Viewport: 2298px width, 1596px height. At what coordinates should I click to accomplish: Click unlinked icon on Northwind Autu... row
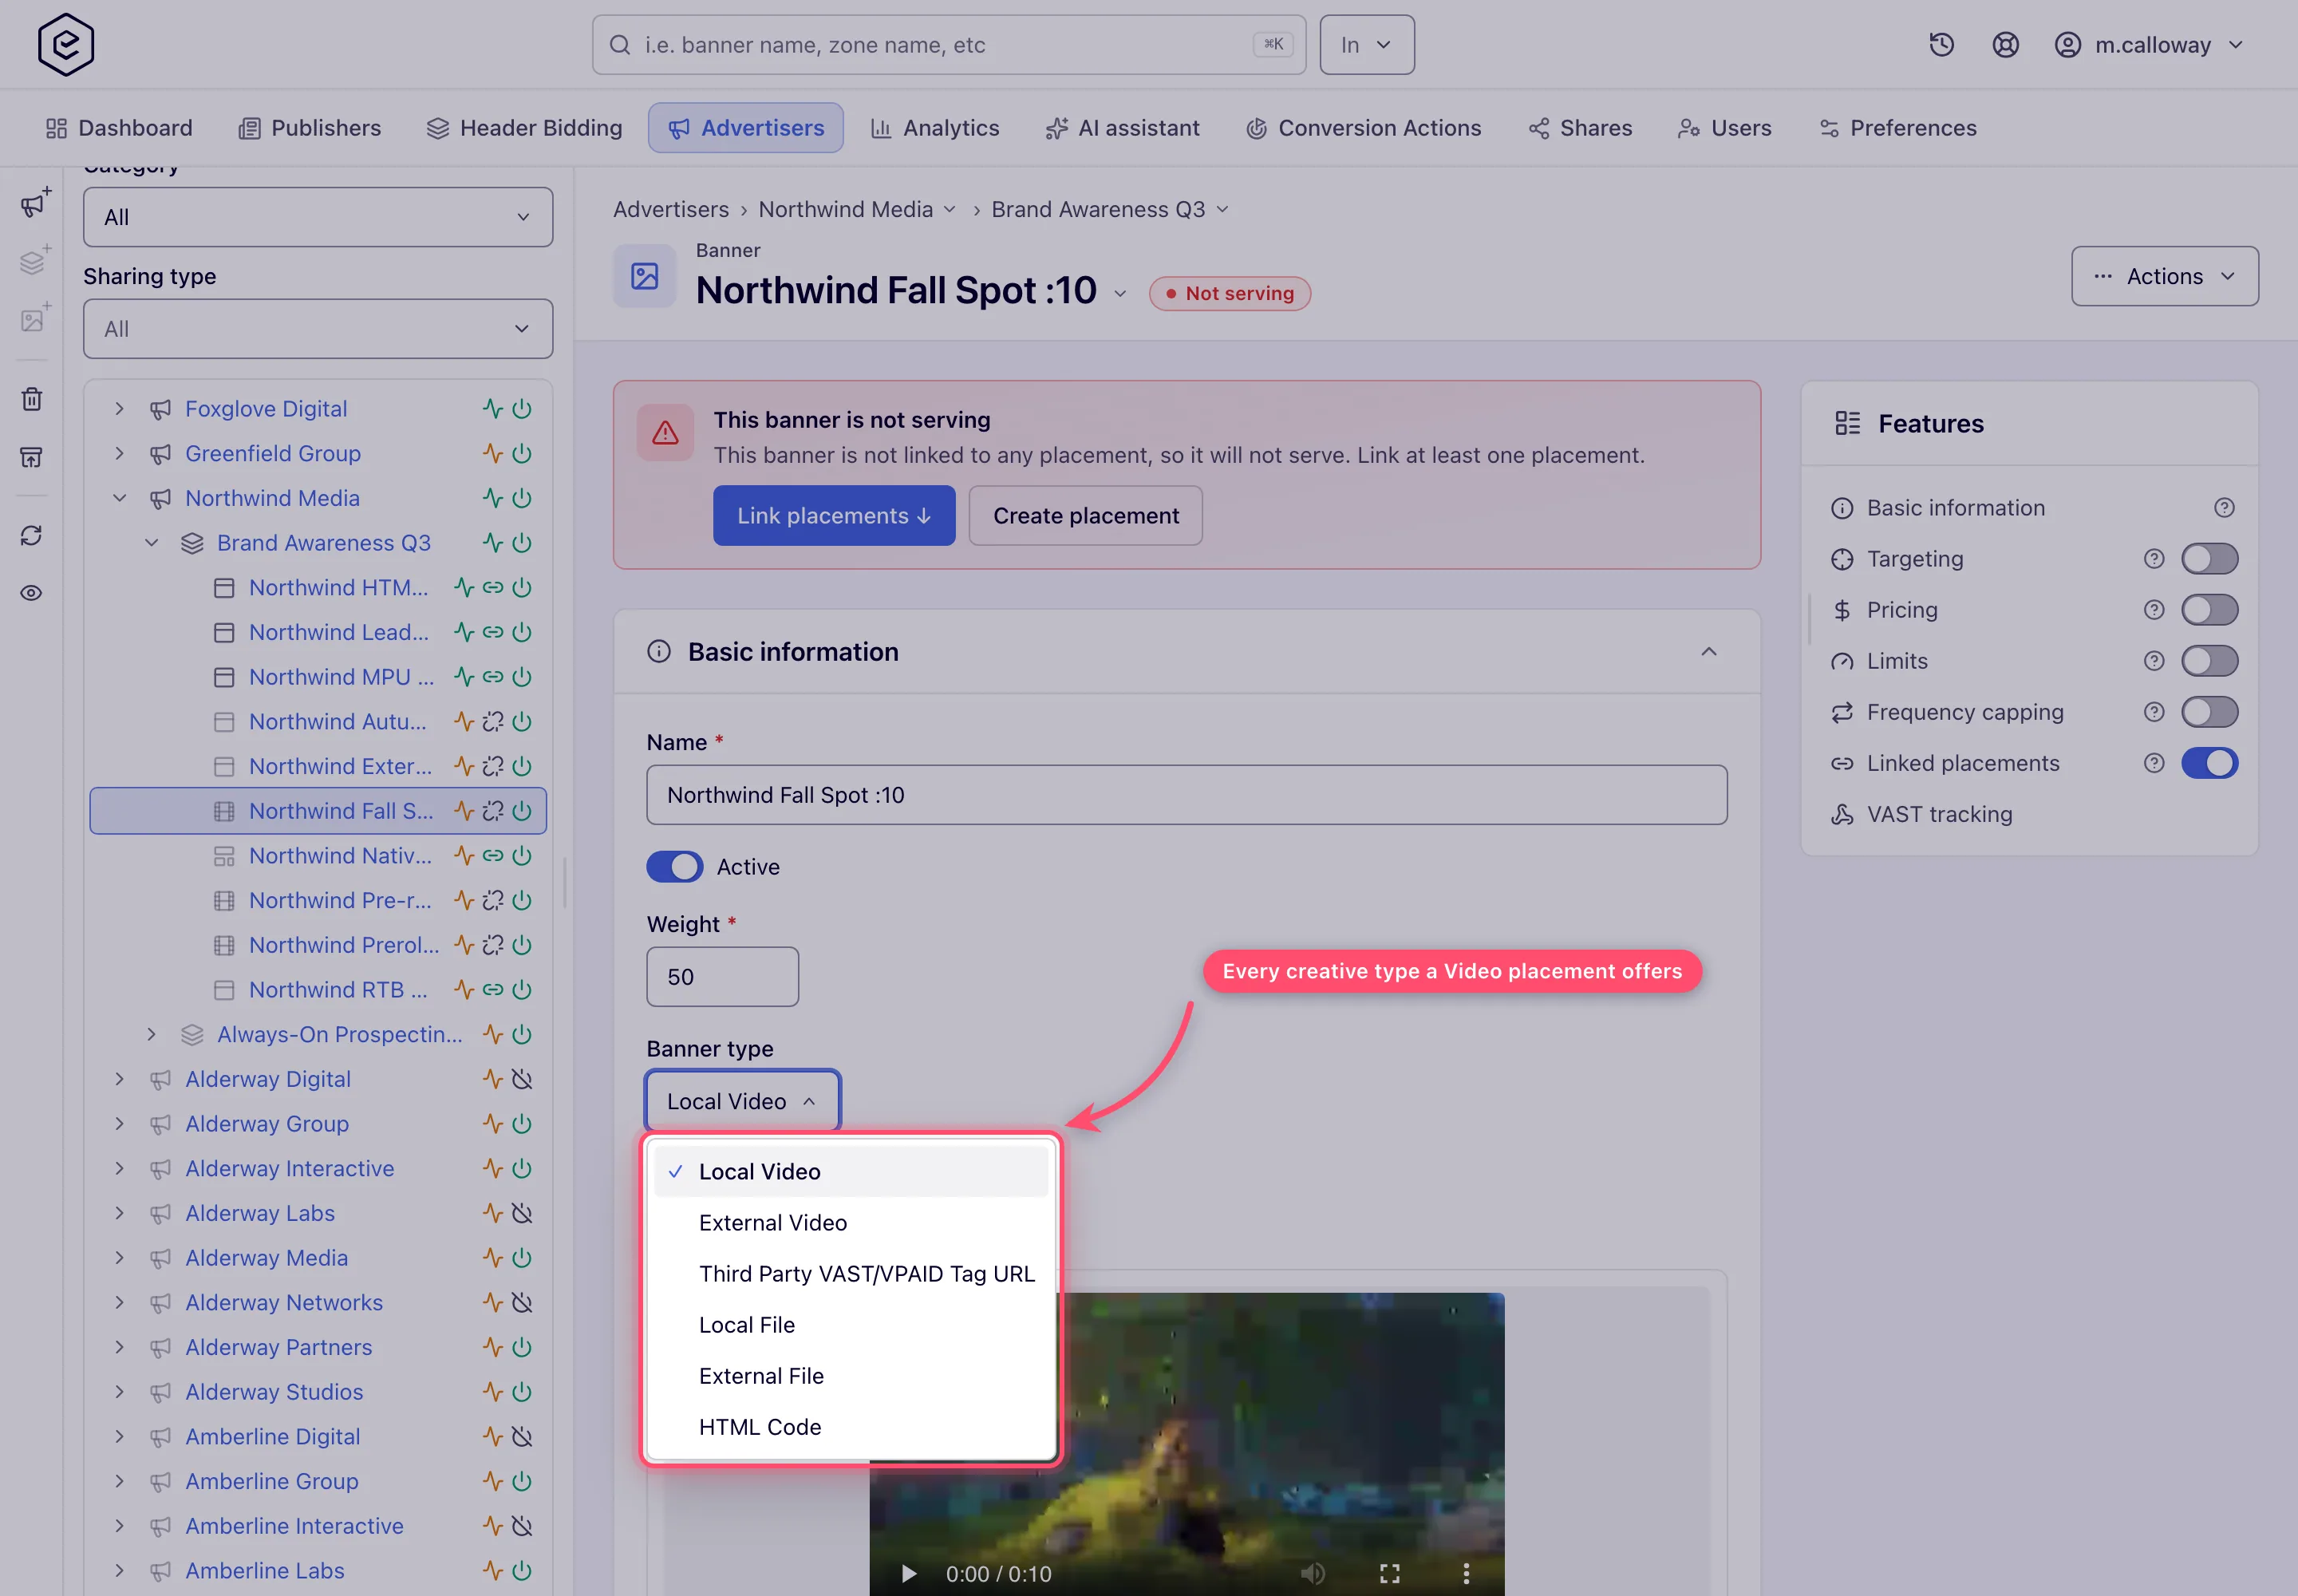493,722
